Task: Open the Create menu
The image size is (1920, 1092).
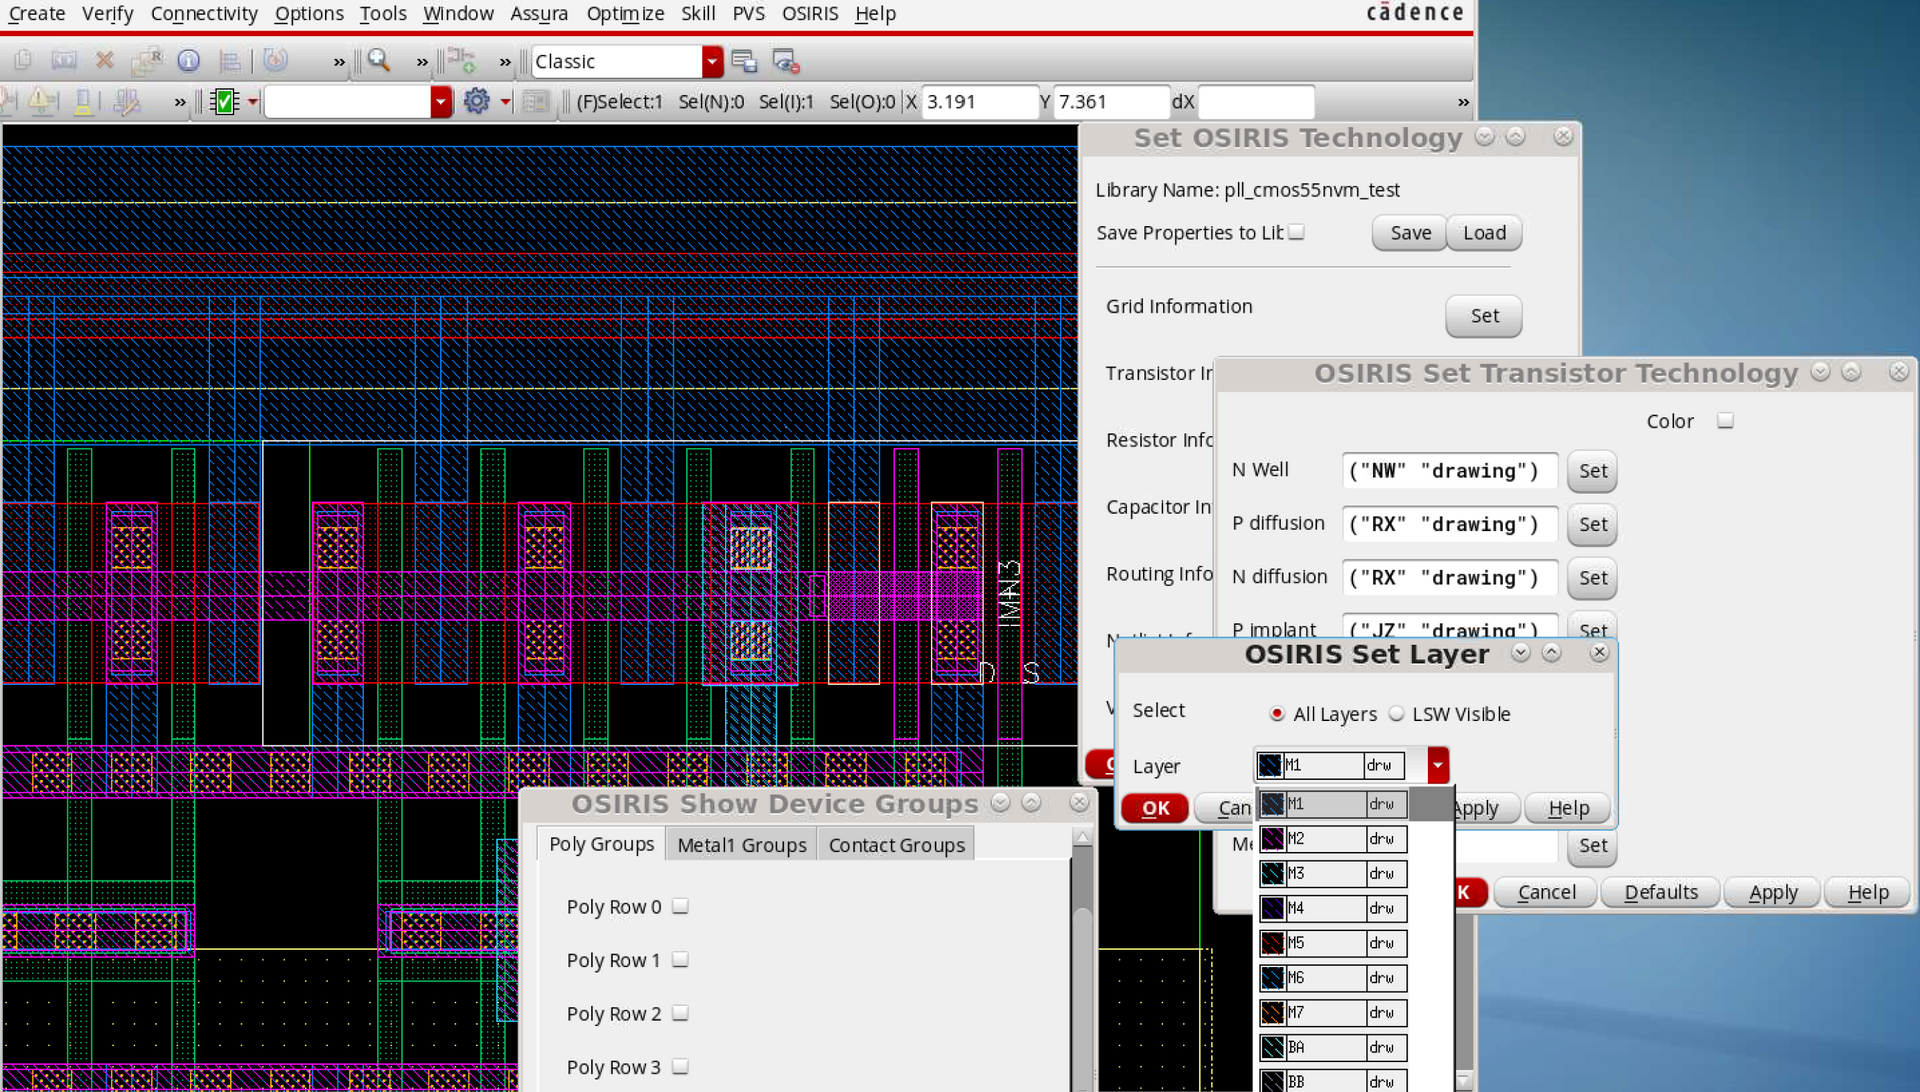Action: 37,14
